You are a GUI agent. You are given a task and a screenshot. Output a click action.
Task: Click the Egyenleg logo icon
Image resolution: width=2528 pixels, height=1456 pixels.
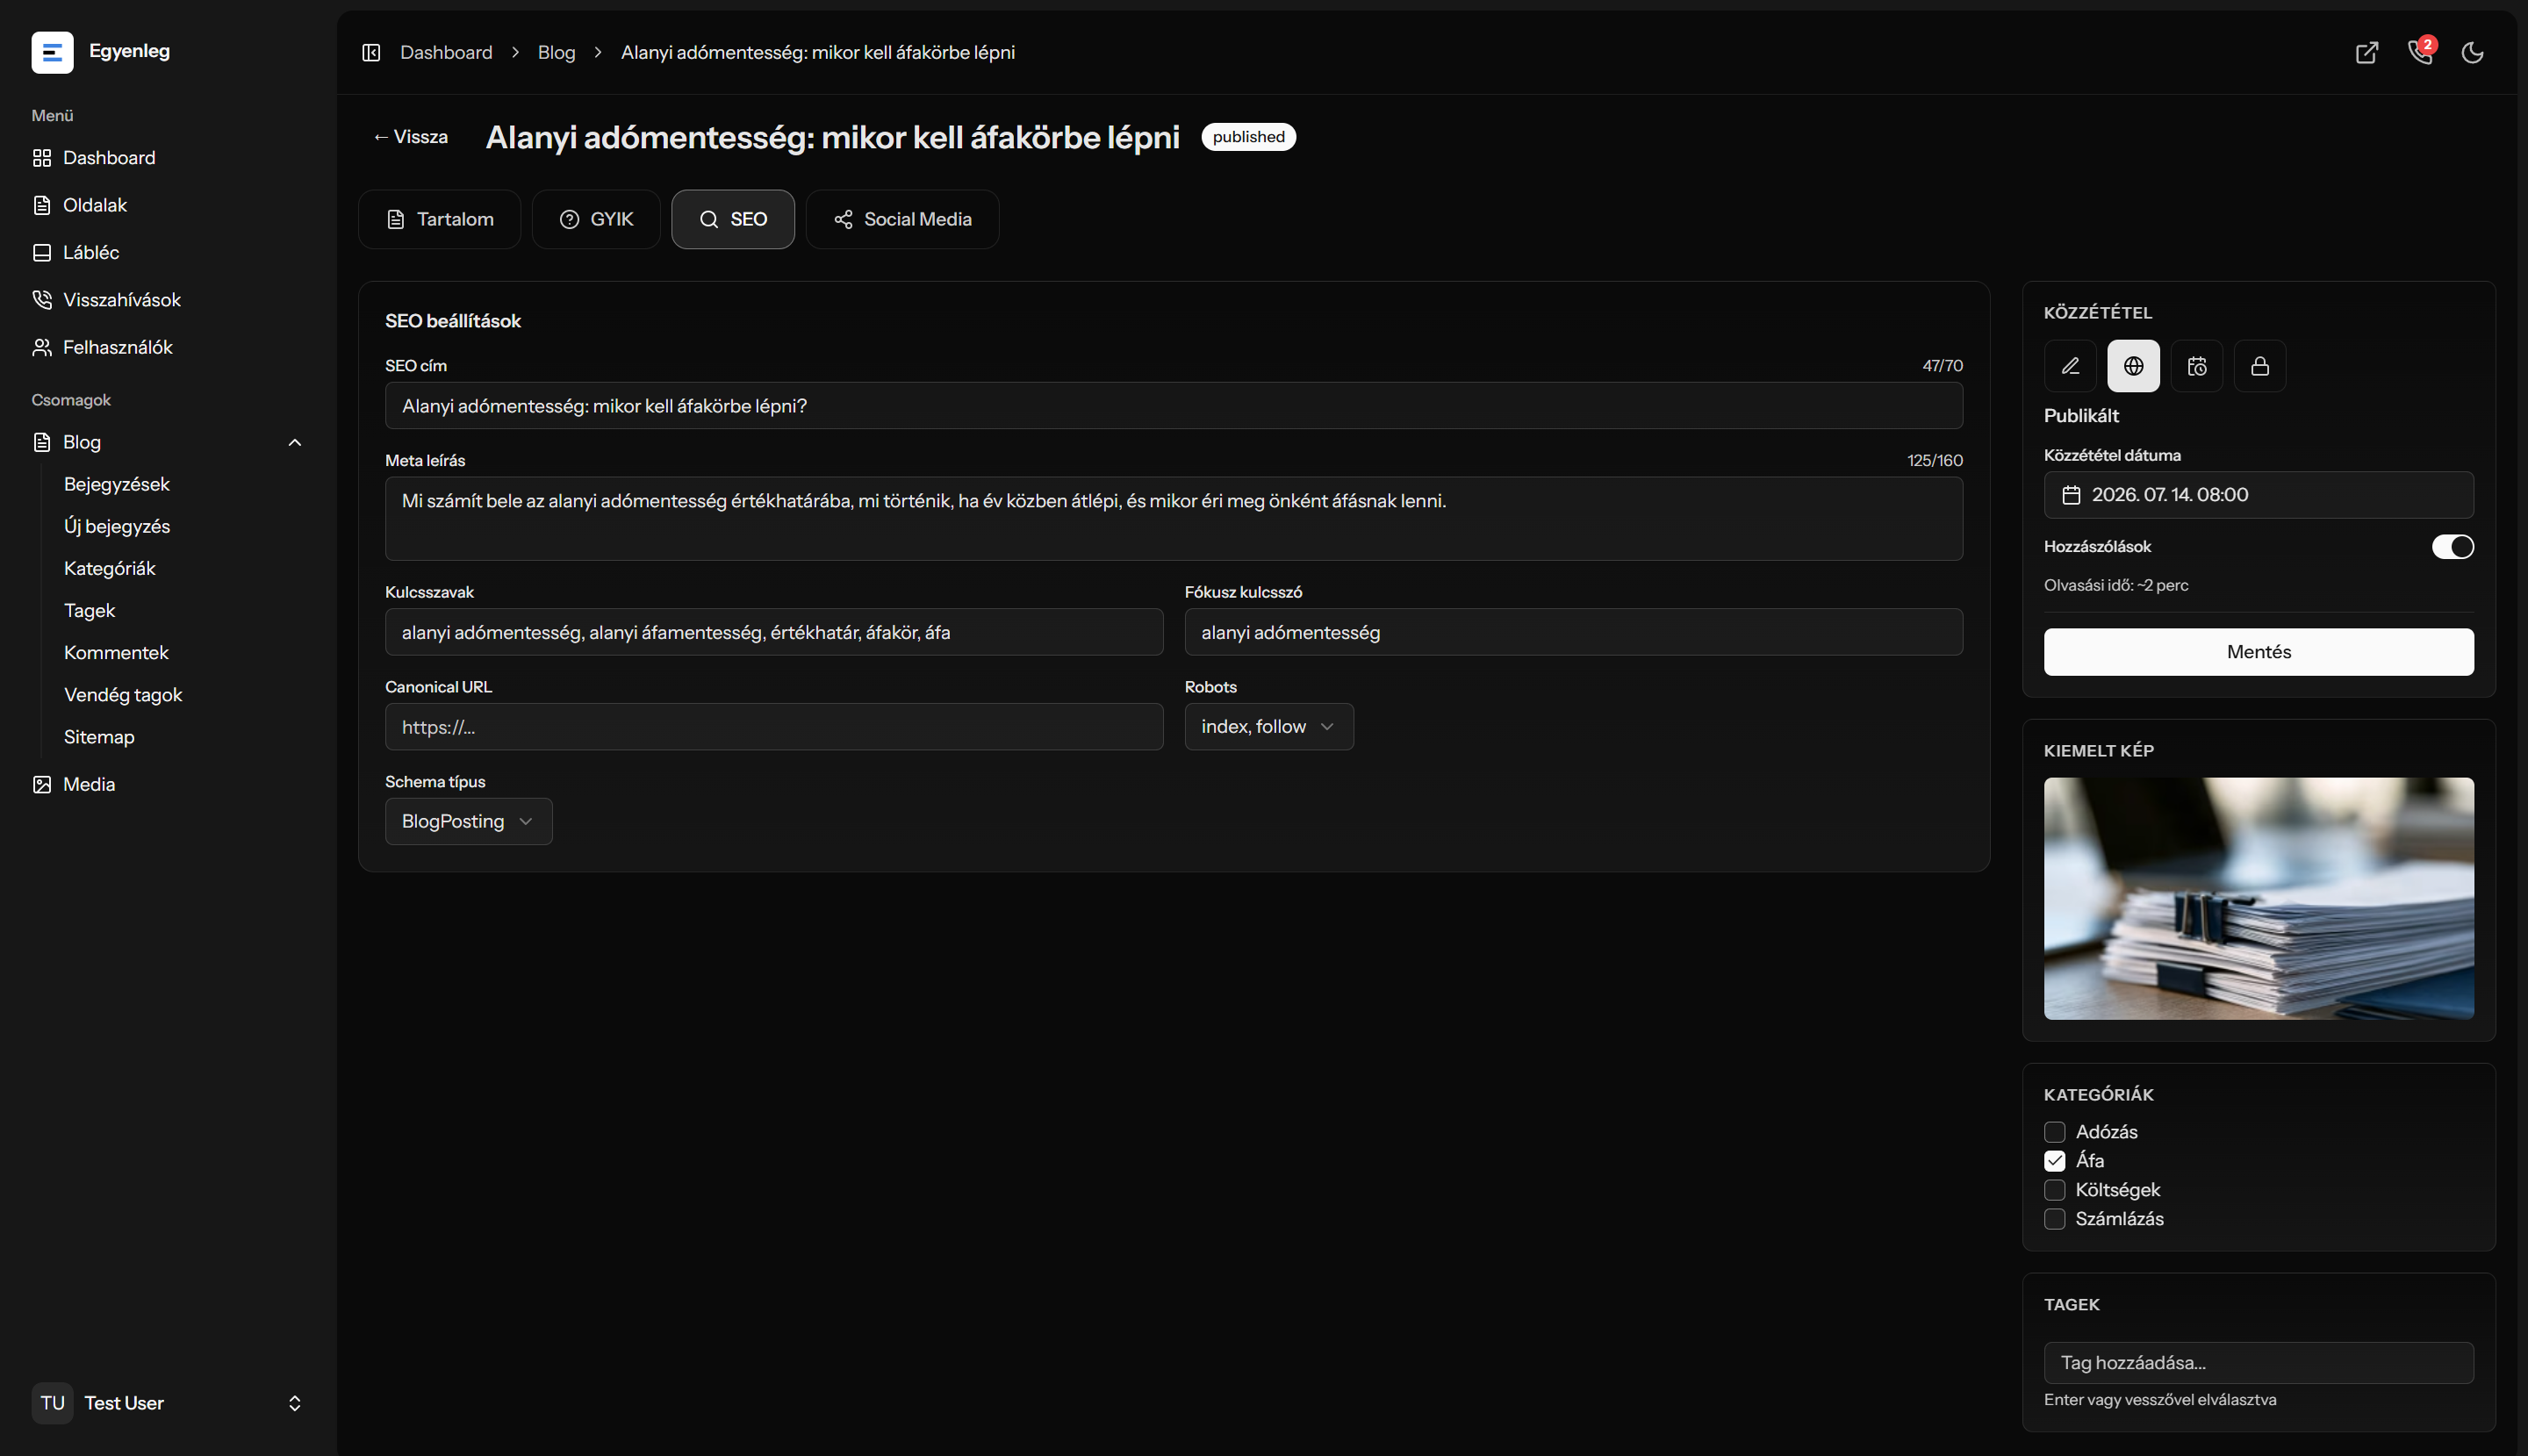52,52
